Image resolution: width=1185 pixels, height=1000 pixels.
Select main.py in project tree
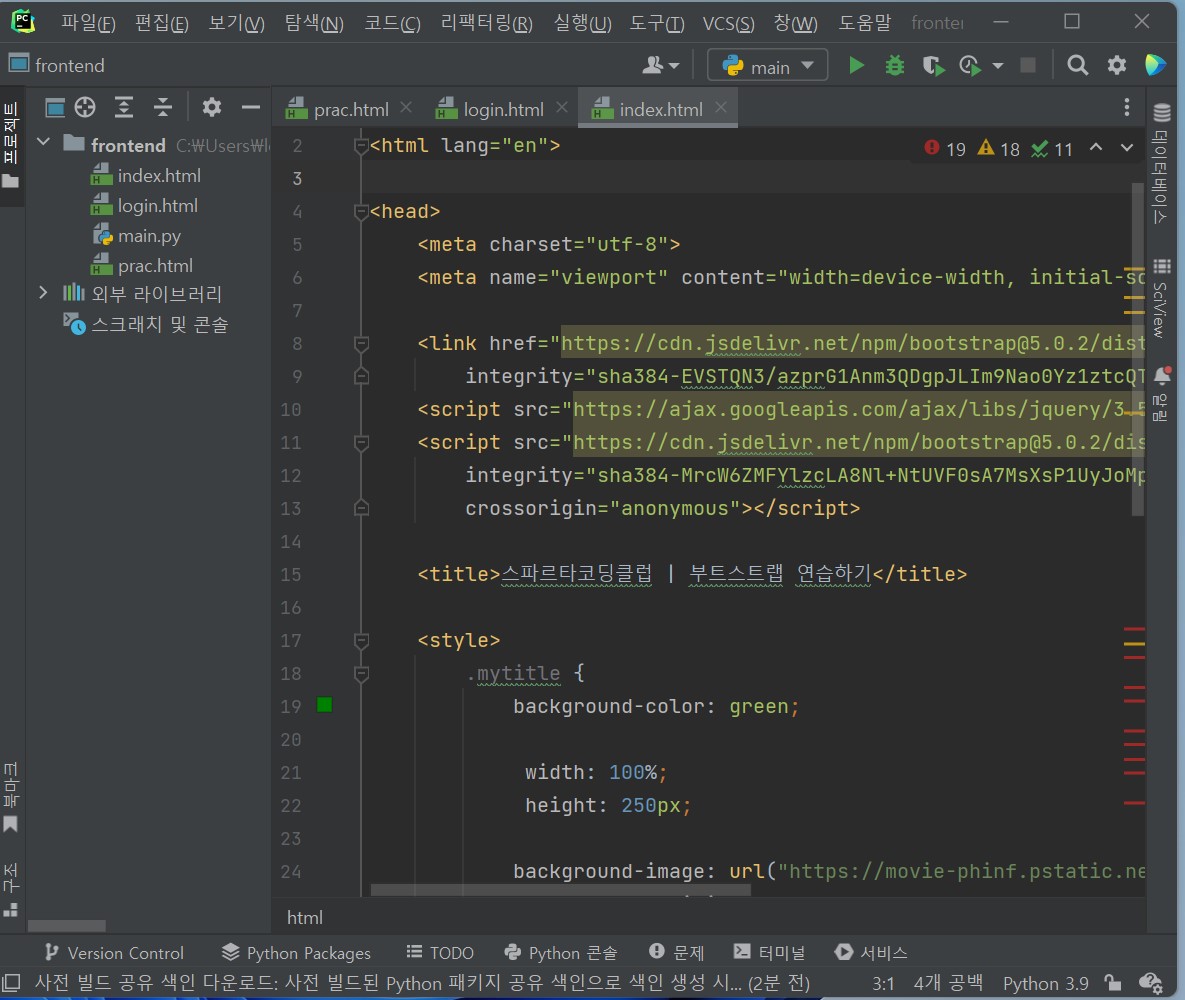tap(137, 237)
